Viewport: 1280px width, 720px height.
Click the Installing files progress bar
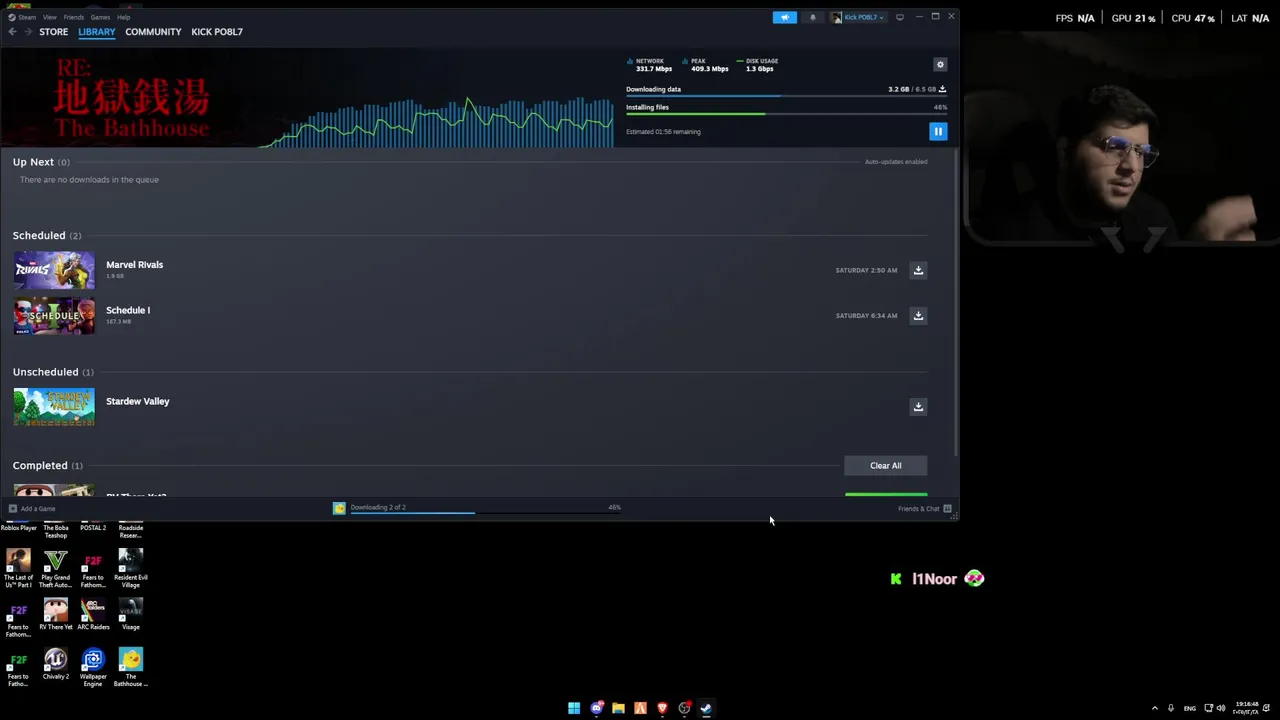tap(786, 114)
